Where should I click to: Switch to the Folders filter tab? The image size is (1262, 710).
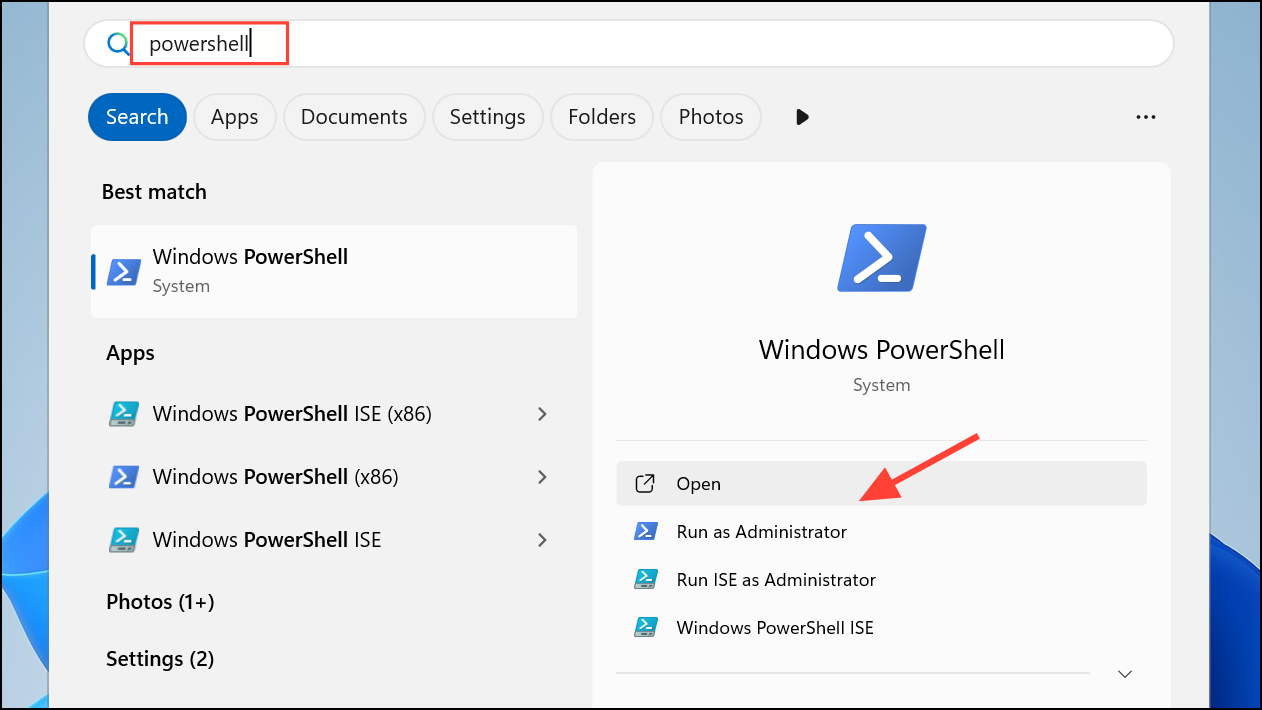[x=602, y=117]
